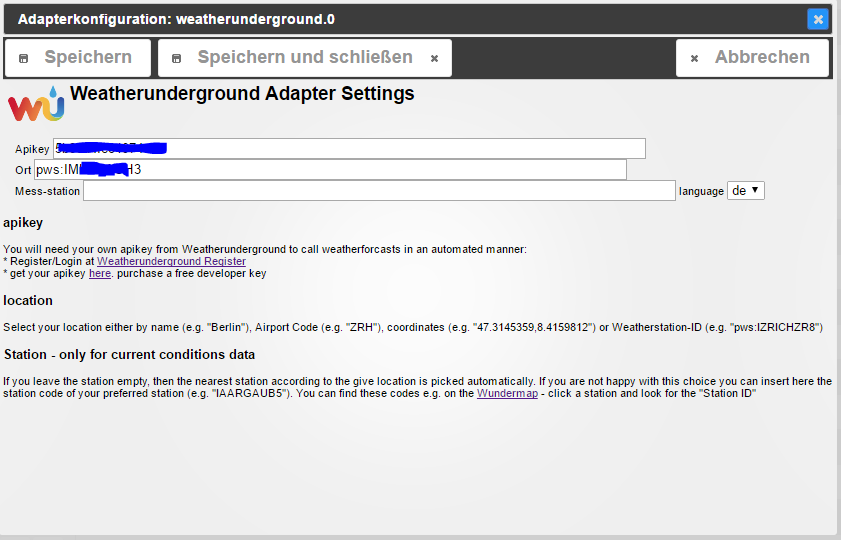
Task: Click the Weatherunderground WU logo
Action: coord(36,104)
